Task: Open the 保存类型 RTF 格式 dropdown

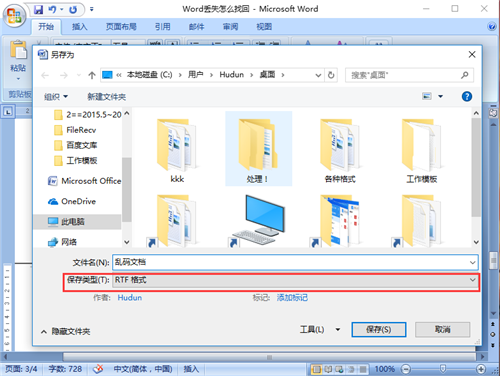Action: (295, 280)
